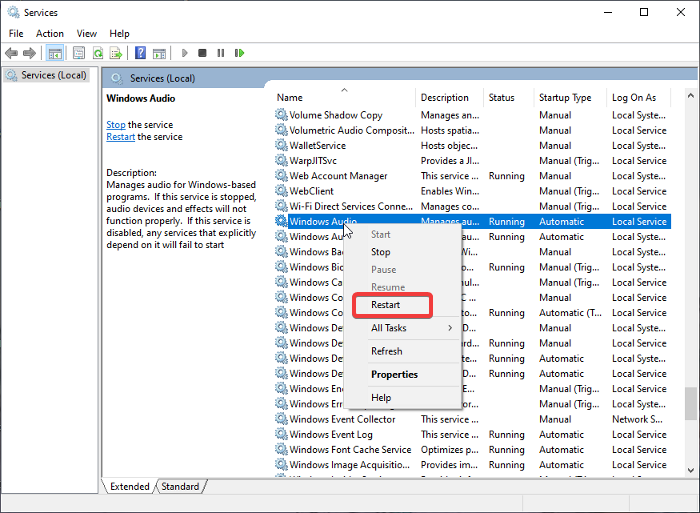Select Services (Local) in the console tree
Viewport: 700px width, 513px height.
53,75
